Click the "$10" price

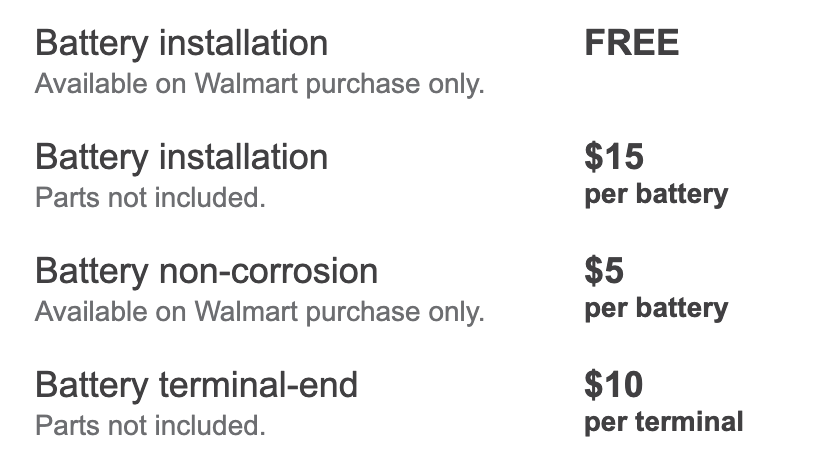(x=614, y=385)
